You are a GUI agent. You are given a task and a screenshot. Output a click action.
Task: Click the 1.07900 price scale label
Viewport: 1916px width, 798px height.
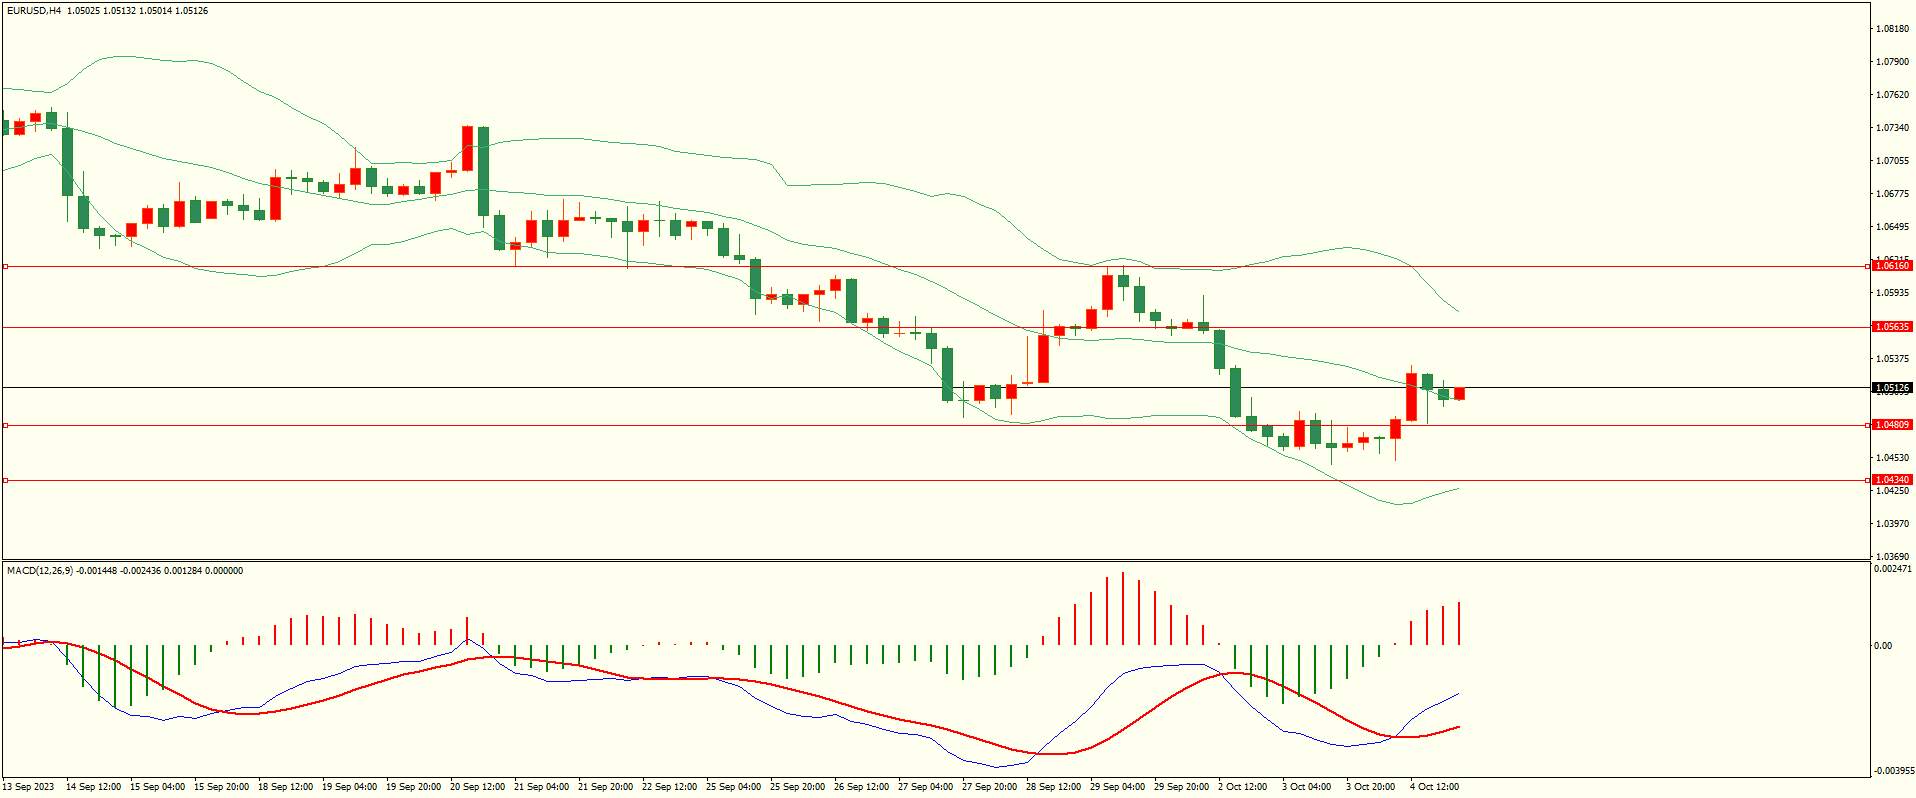pyautogui.click(x=1892, y=62)
